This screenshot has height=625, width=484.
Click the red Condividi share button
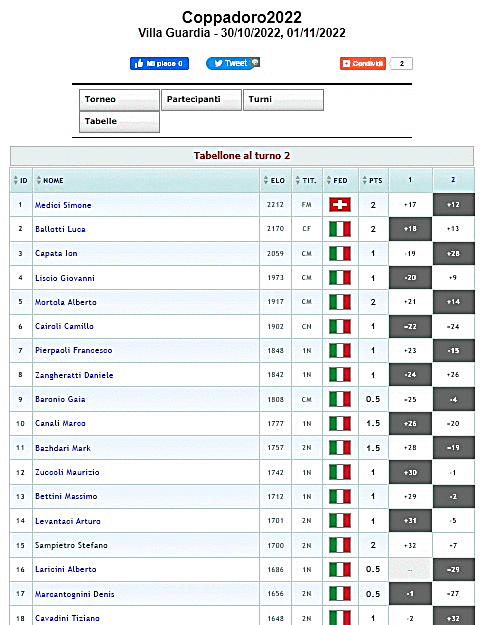tap(362, 63)
